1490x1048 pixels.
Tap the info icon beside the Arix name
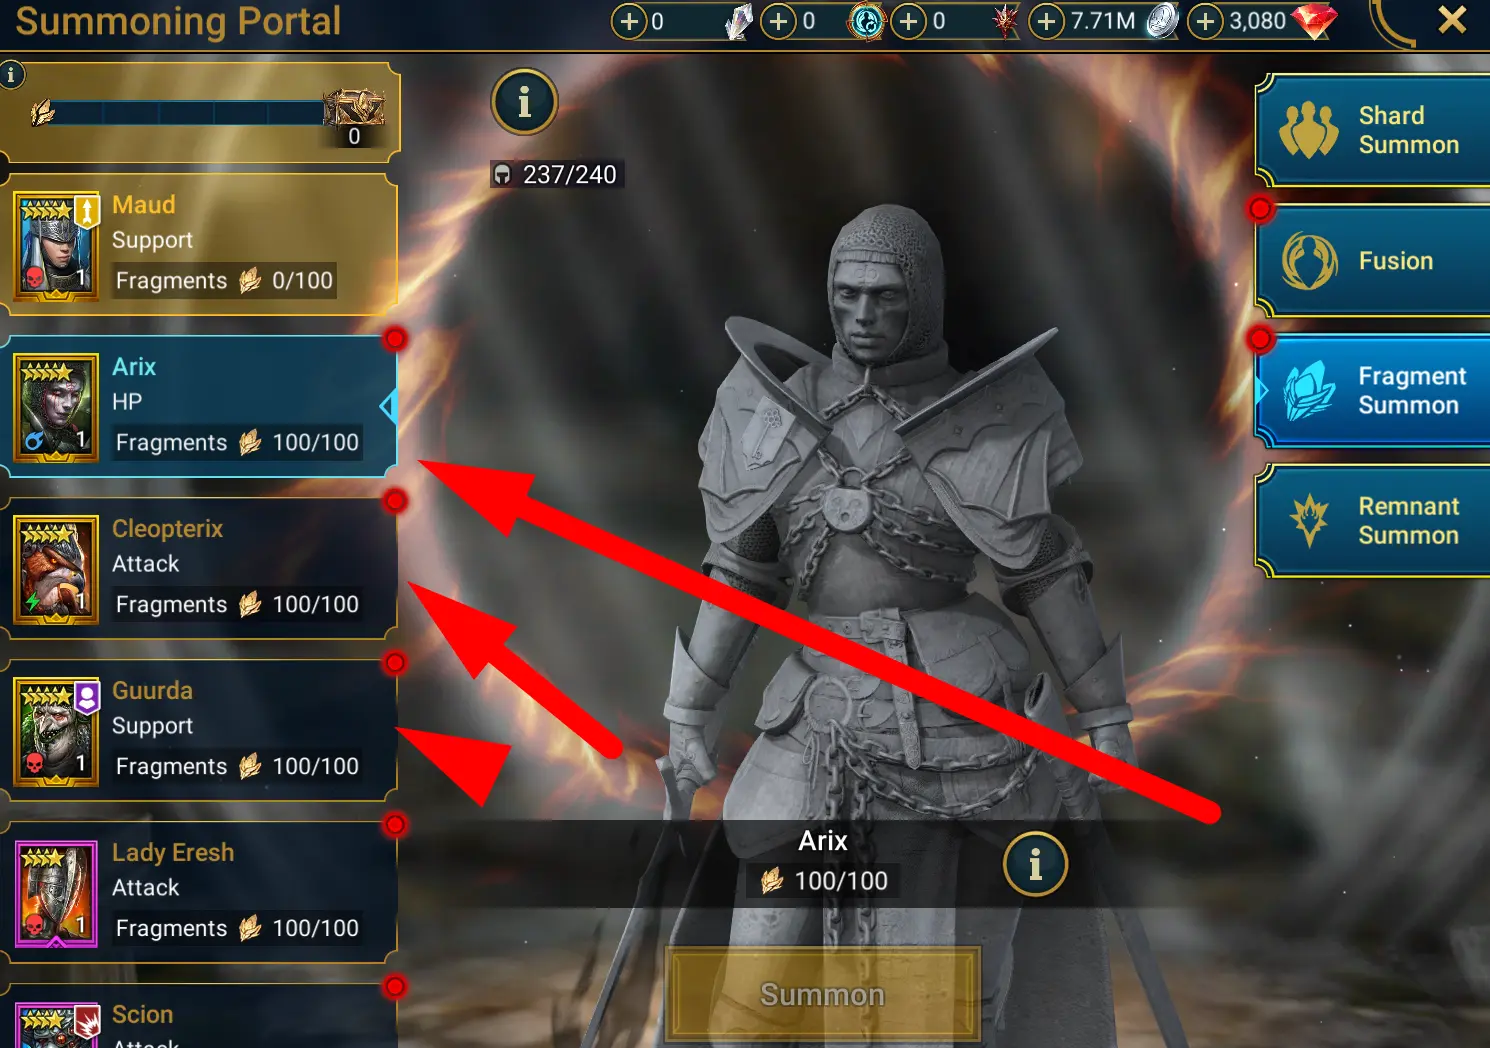[1035, 864]
